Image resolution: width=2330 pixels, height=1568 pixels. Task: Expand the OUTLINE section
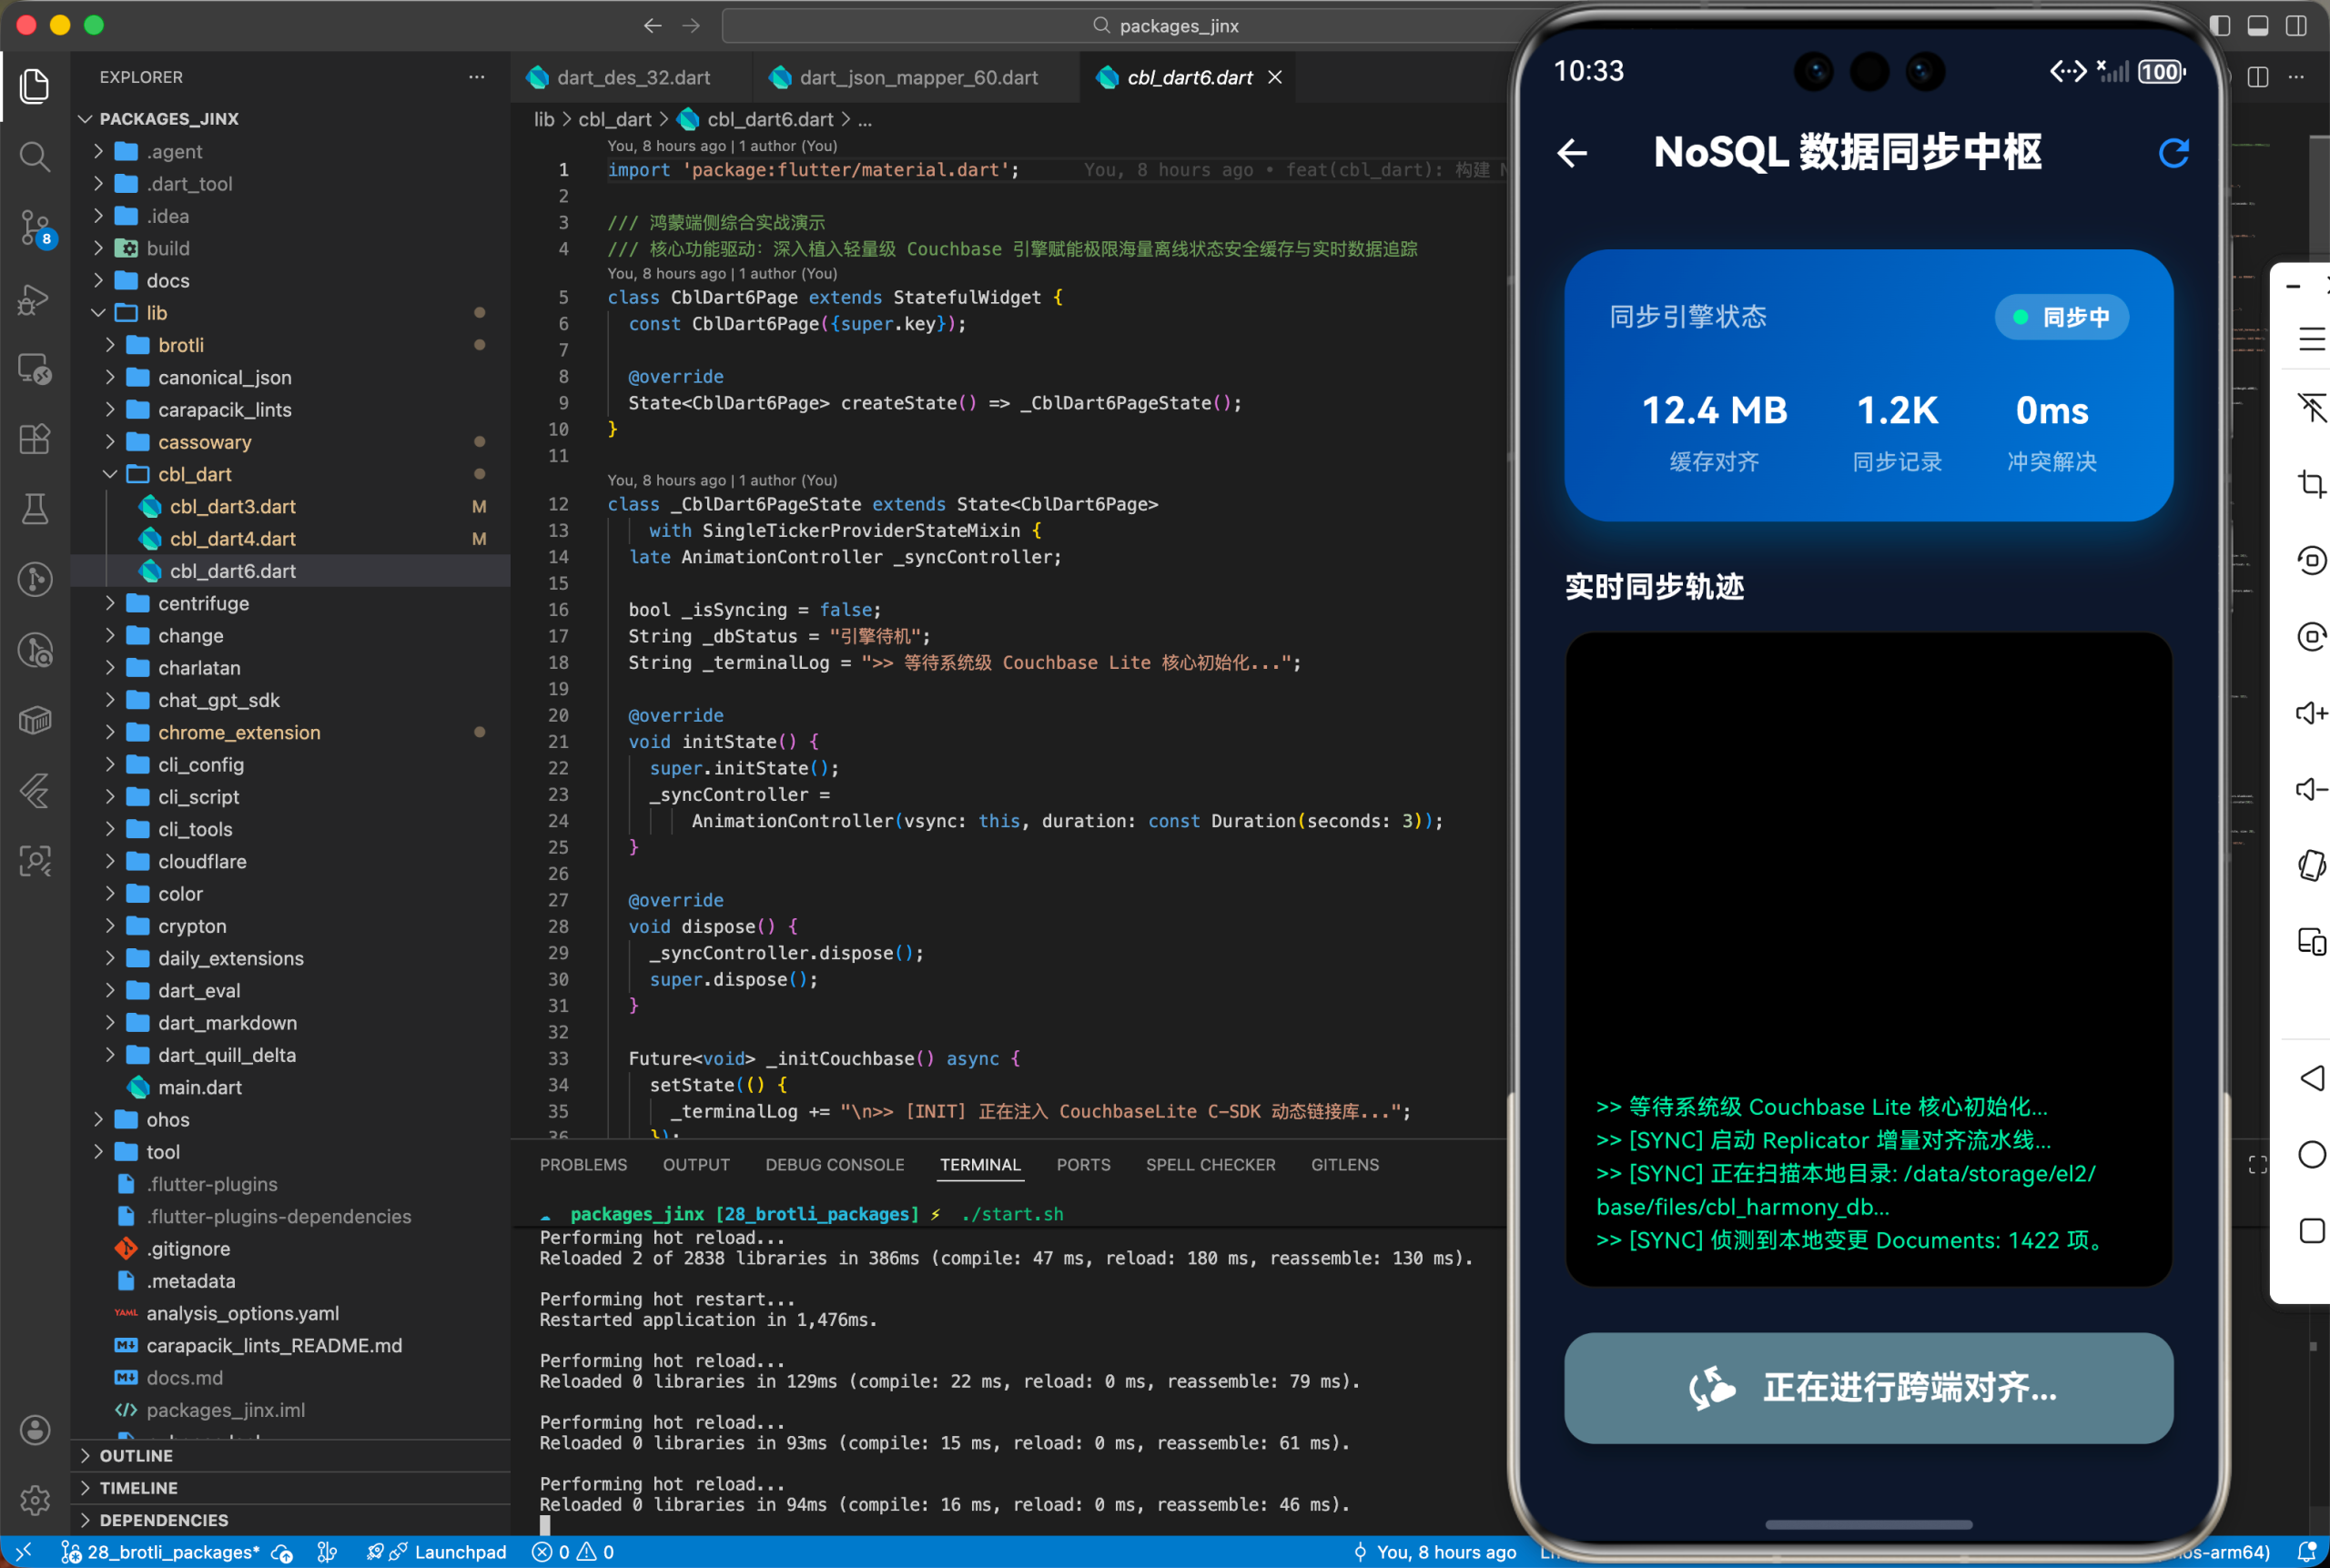pyautogui.click(x=136, y=1455)
